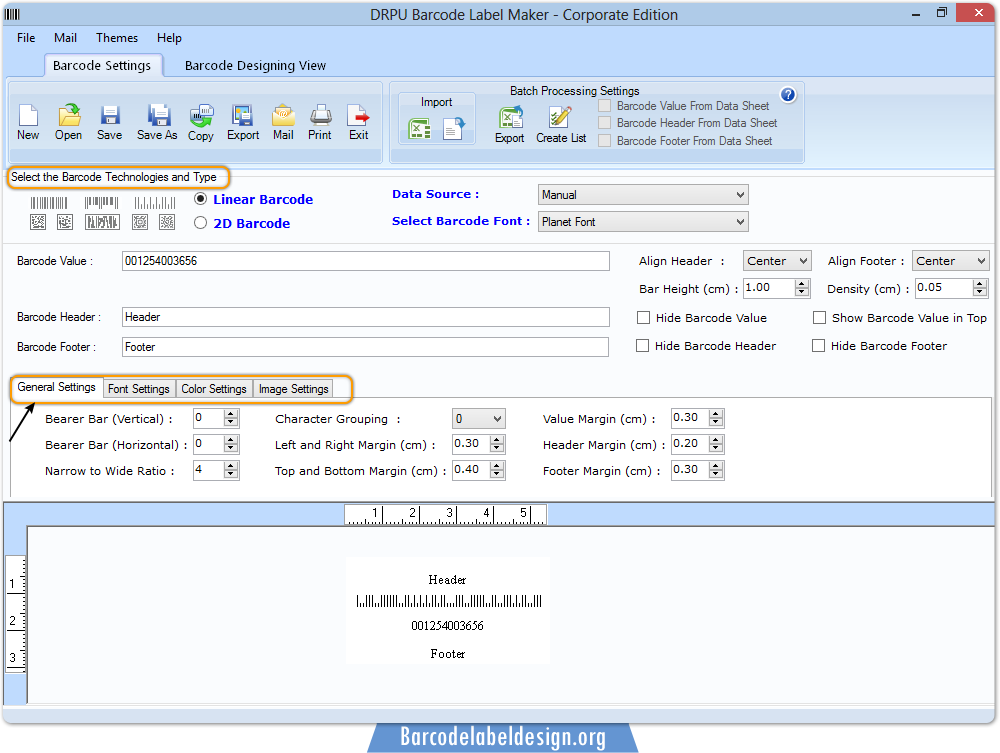Check Barcode Header From Data Sheet
This screenshot has width=1000, height=753.
click(x=605, y=122)
